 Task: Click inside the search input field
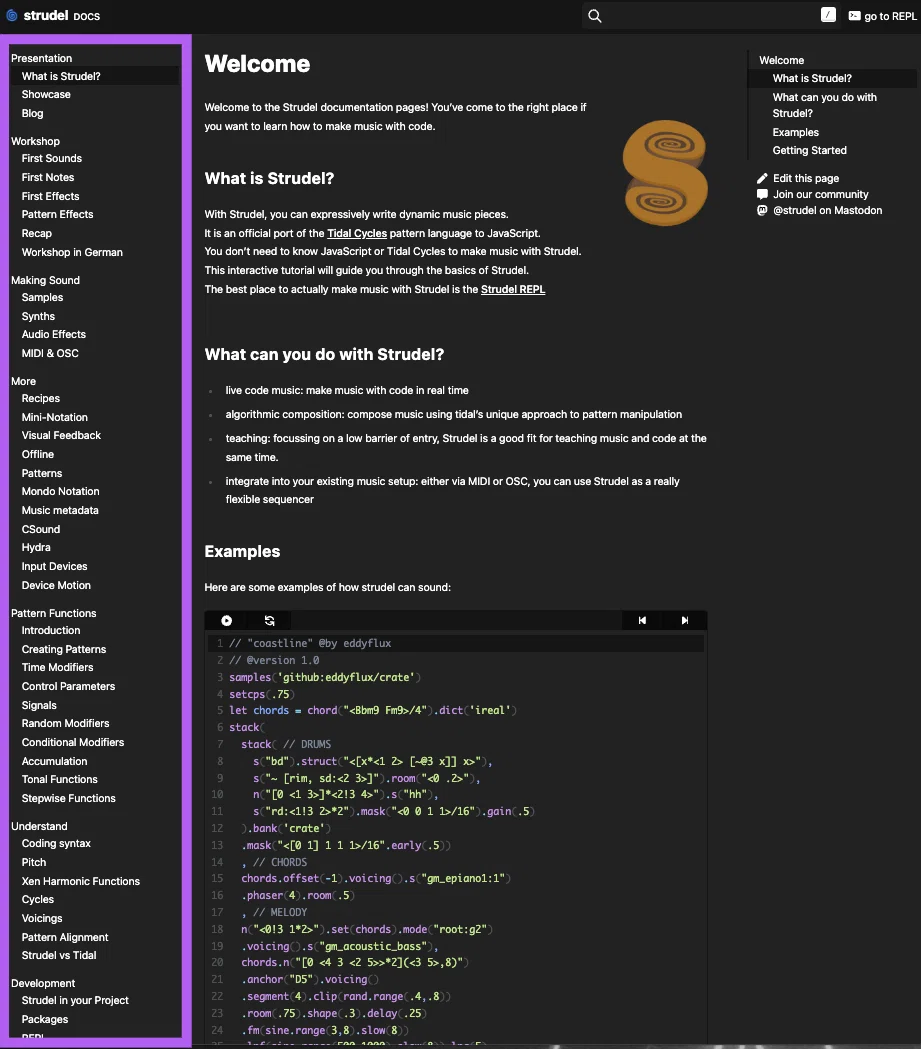709,16
